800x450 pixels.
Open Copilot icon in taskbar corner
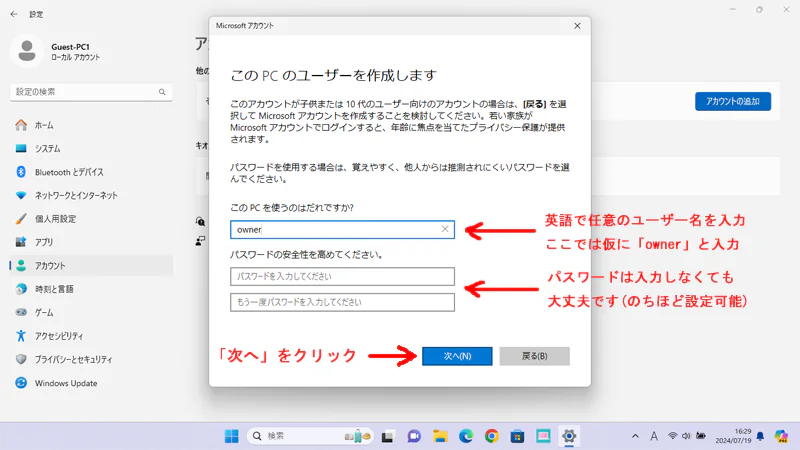coord(781,436)
